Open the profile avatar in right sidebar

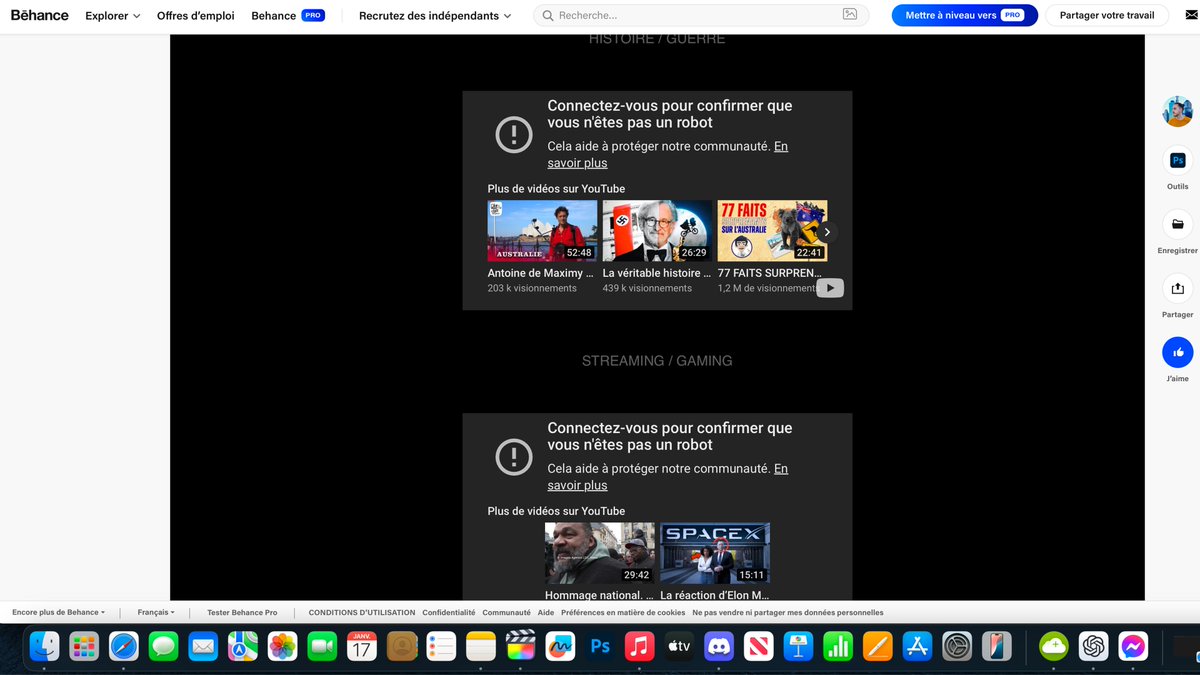click(x=1177, y=111)
